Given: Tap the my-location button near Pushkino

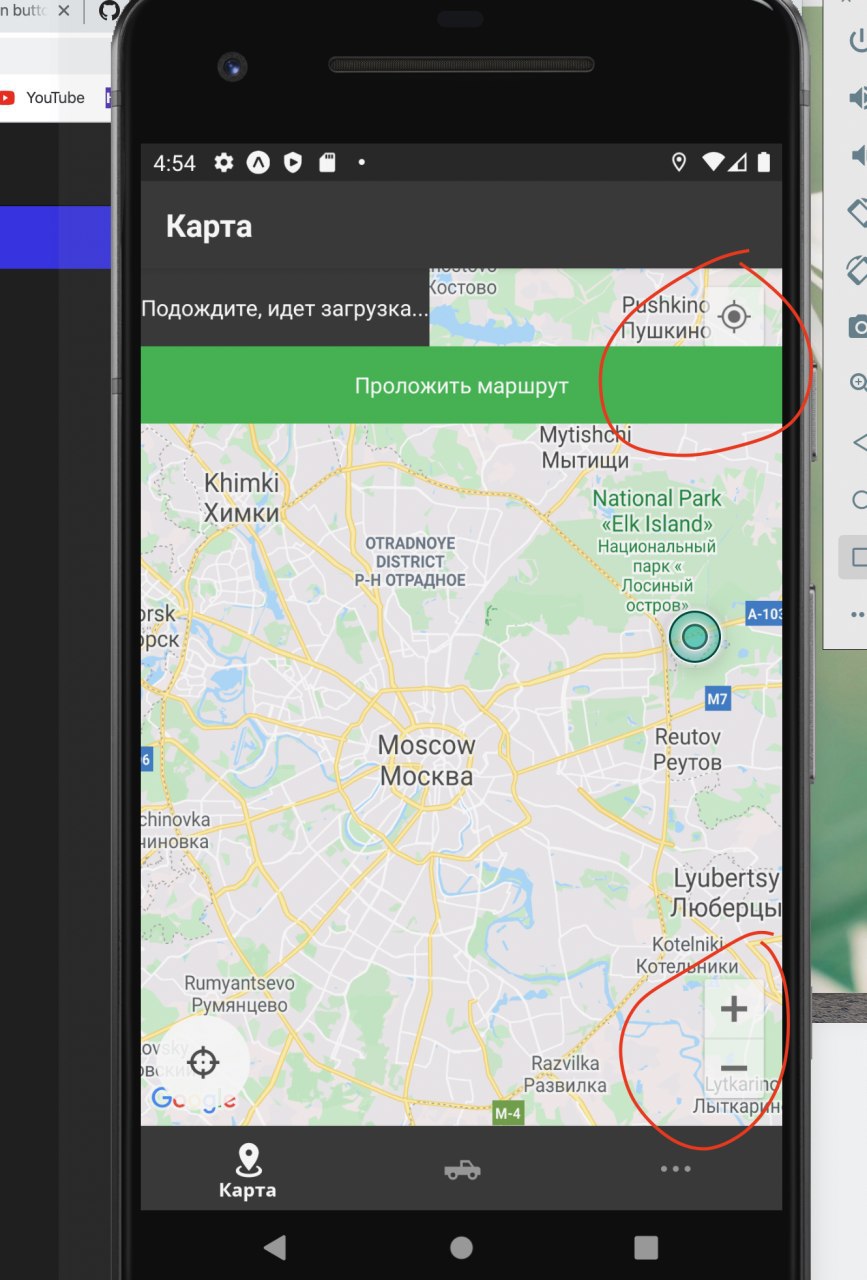Looking at the screenshot, I should coord(735,317).
